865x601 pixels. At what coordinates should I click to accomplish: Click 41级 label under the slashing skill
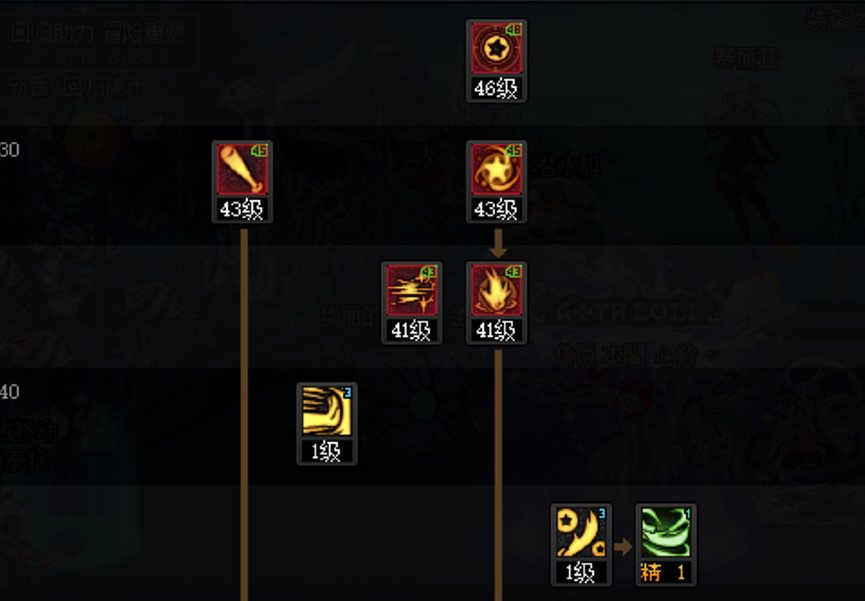(x=412, y=330)
